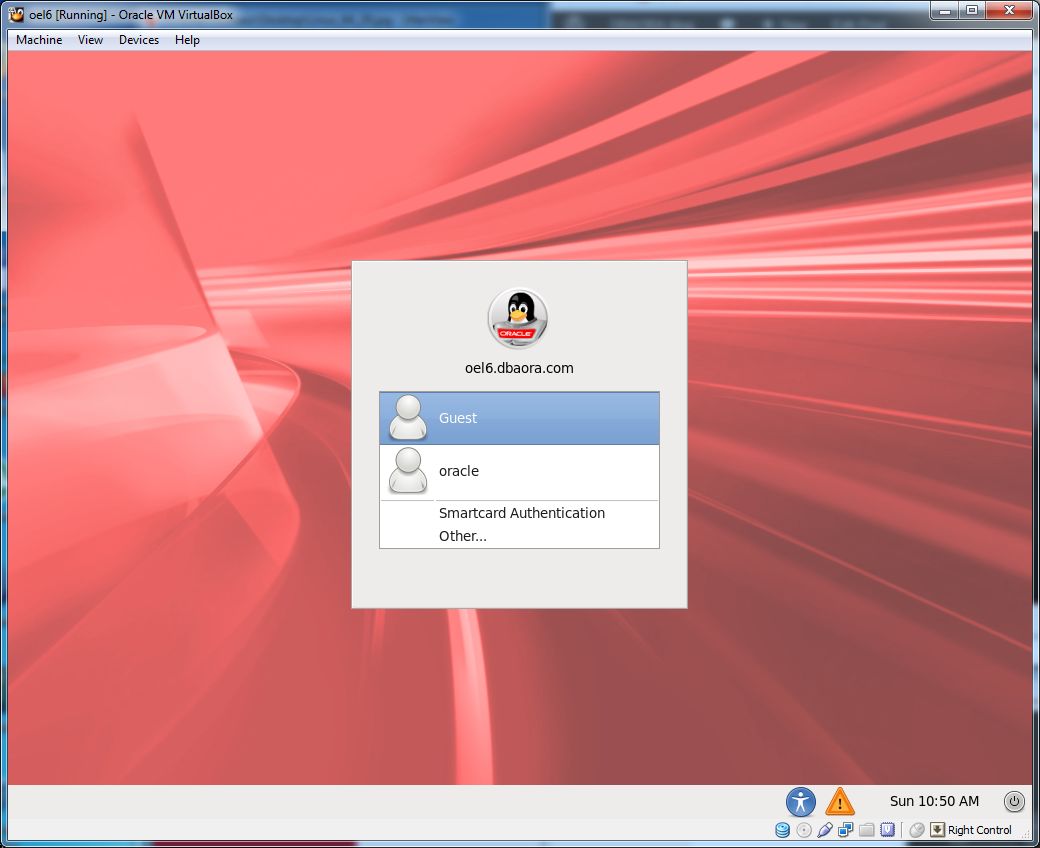Close the VirtualBox window

coord(1009,10)
